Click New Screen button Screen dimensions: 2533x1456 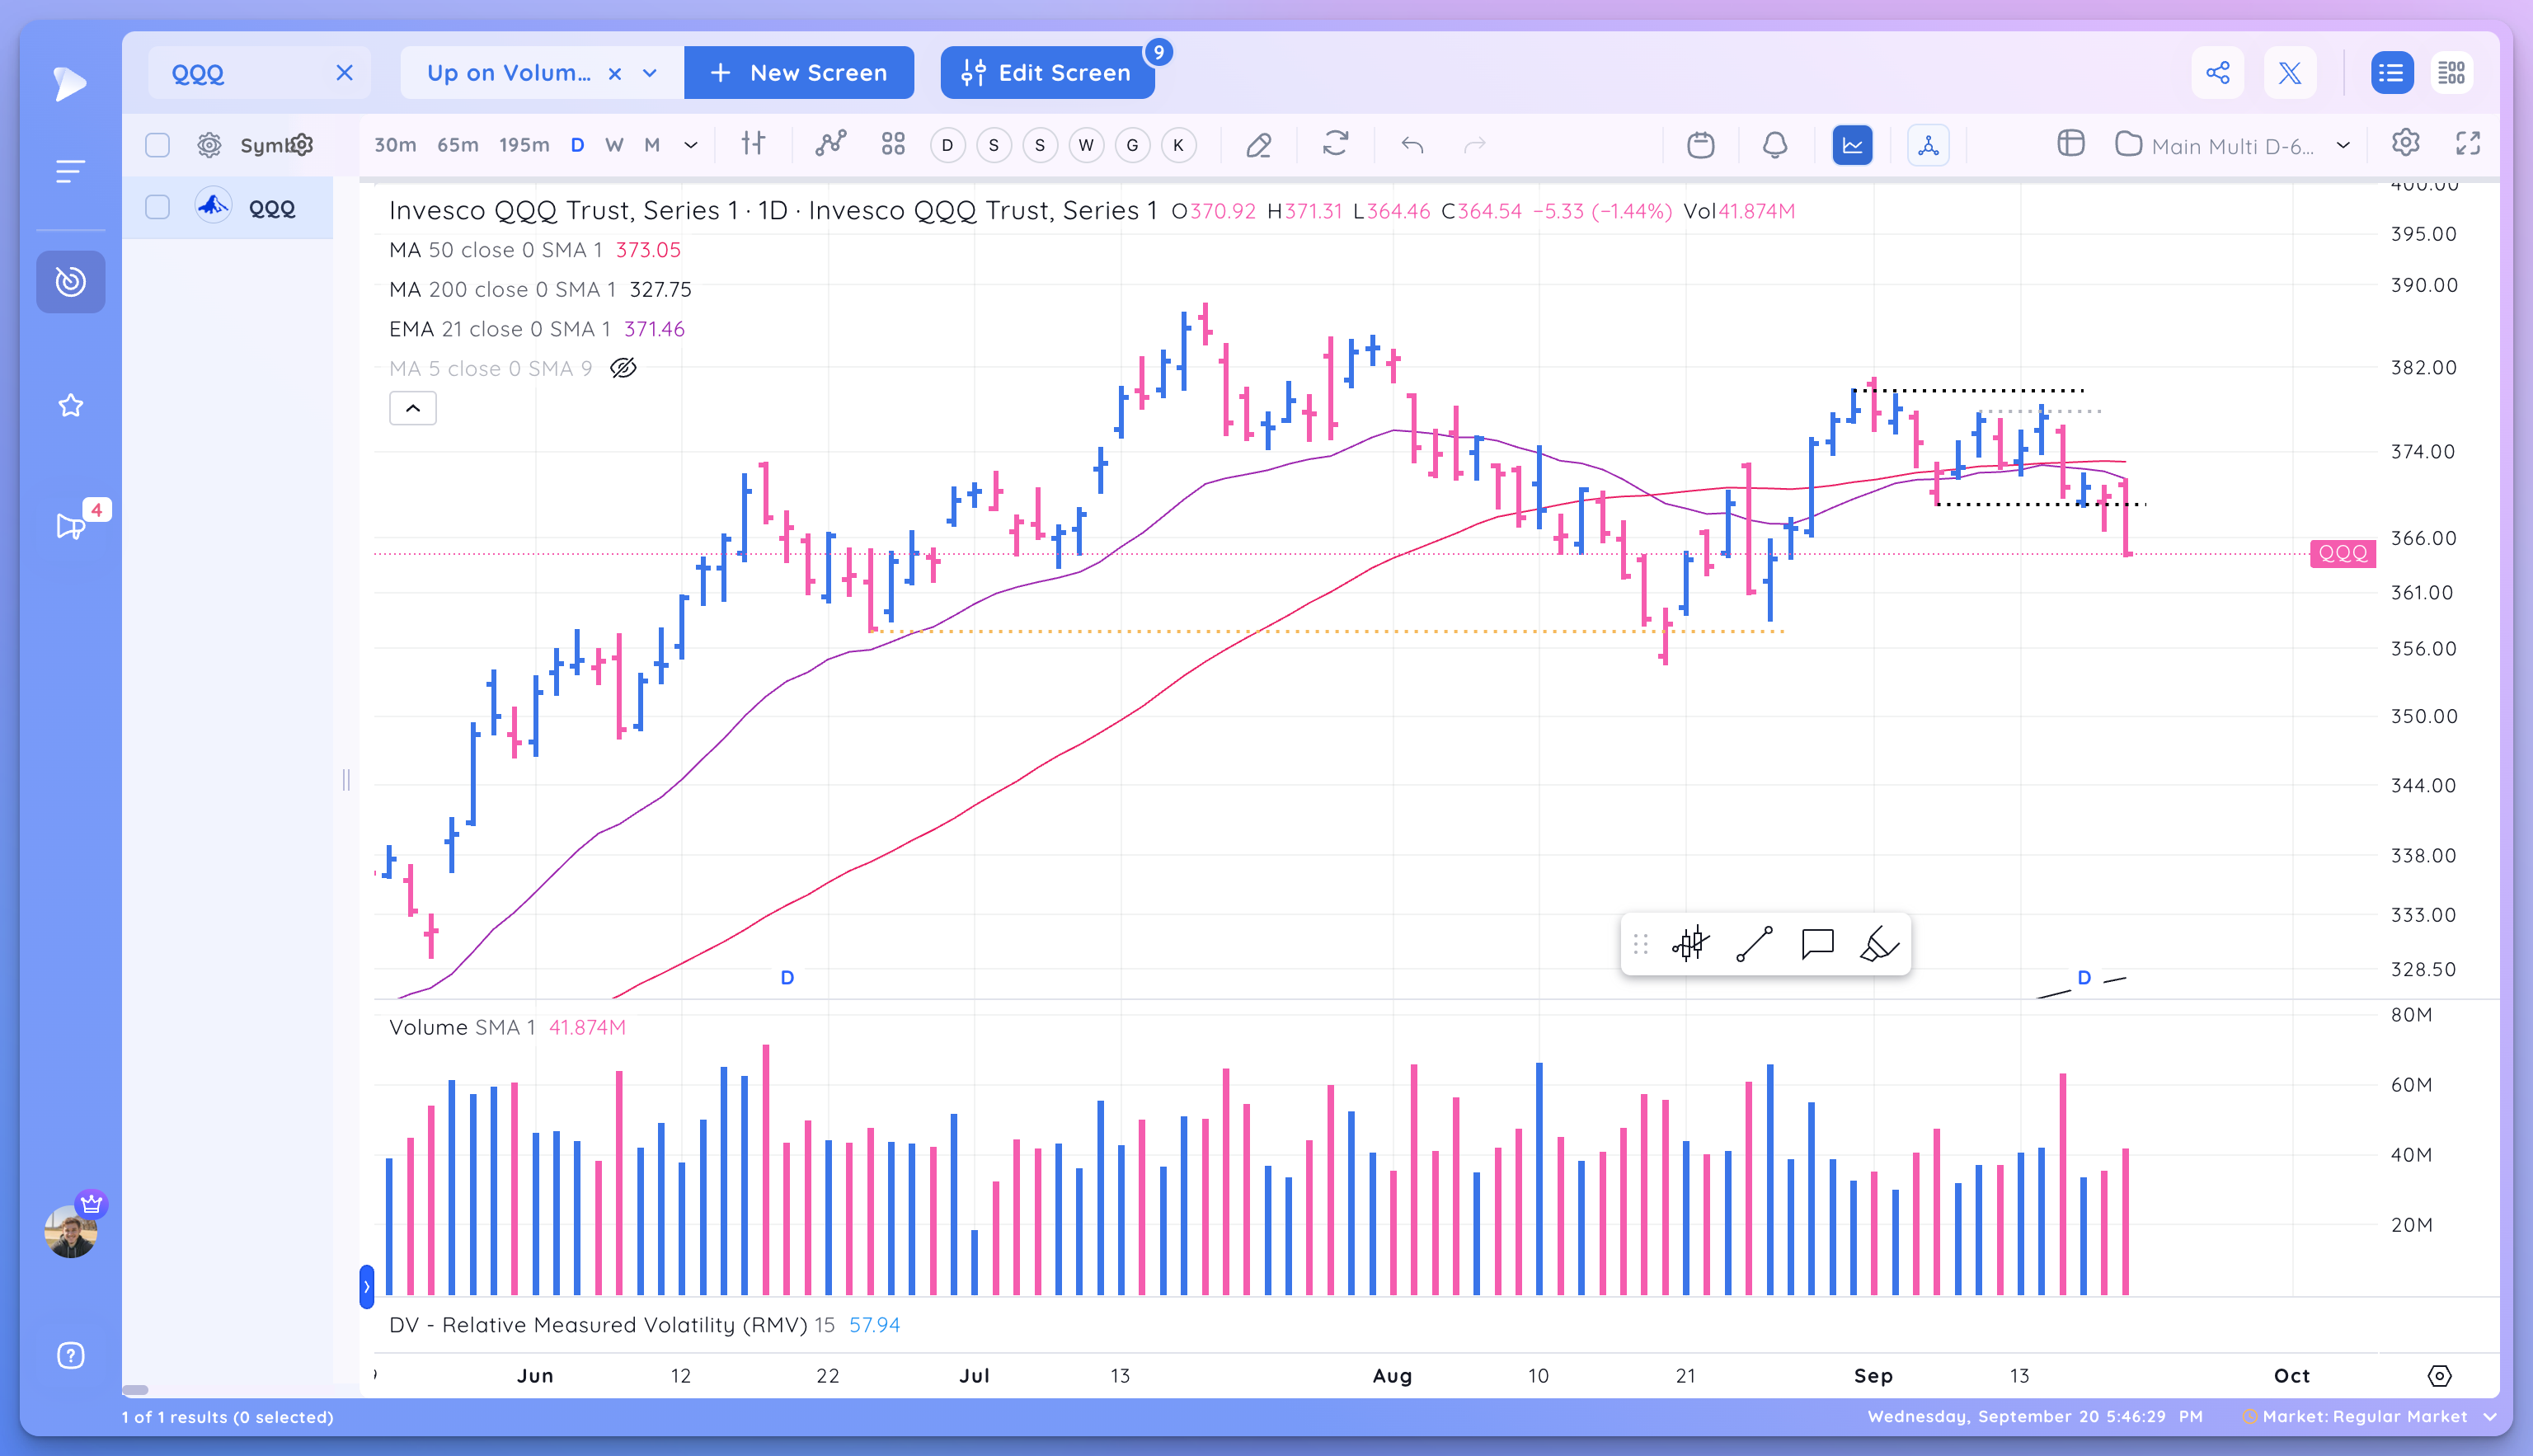coord(798,73)
